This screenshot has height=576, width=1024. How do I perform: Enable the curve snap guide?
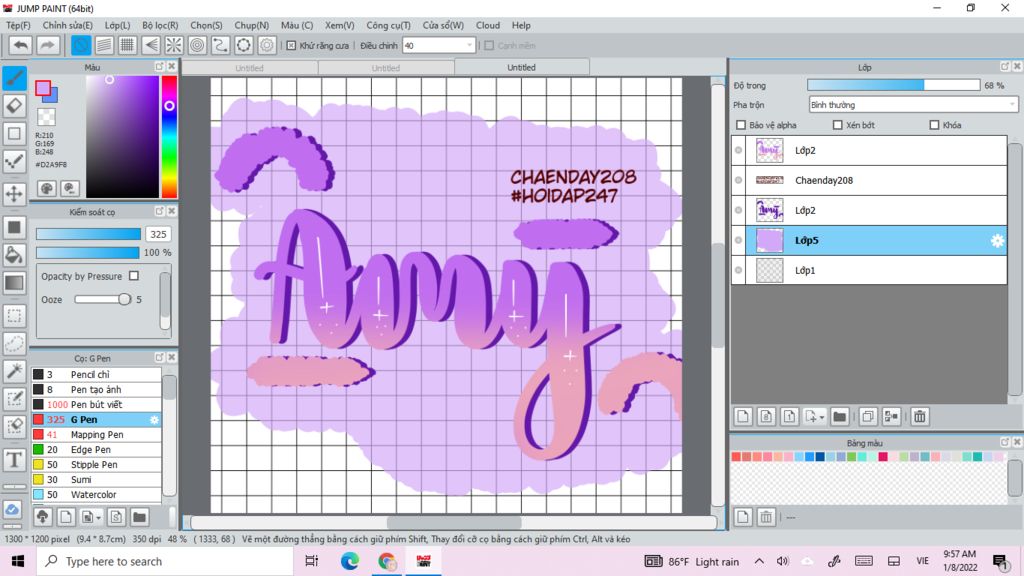(x=221, y=45)
